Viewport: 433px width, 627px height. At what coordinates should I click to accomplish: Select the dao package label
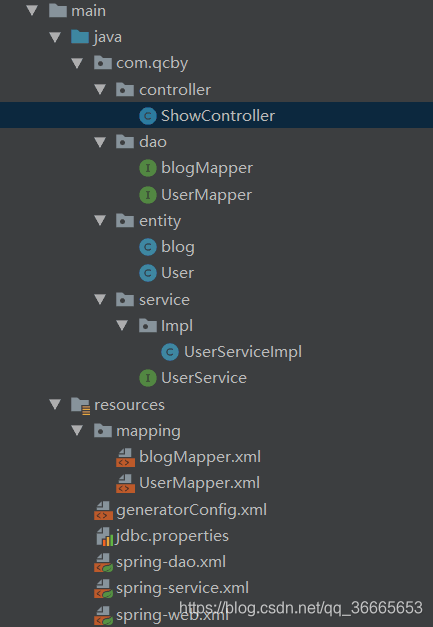click(153, 142)
